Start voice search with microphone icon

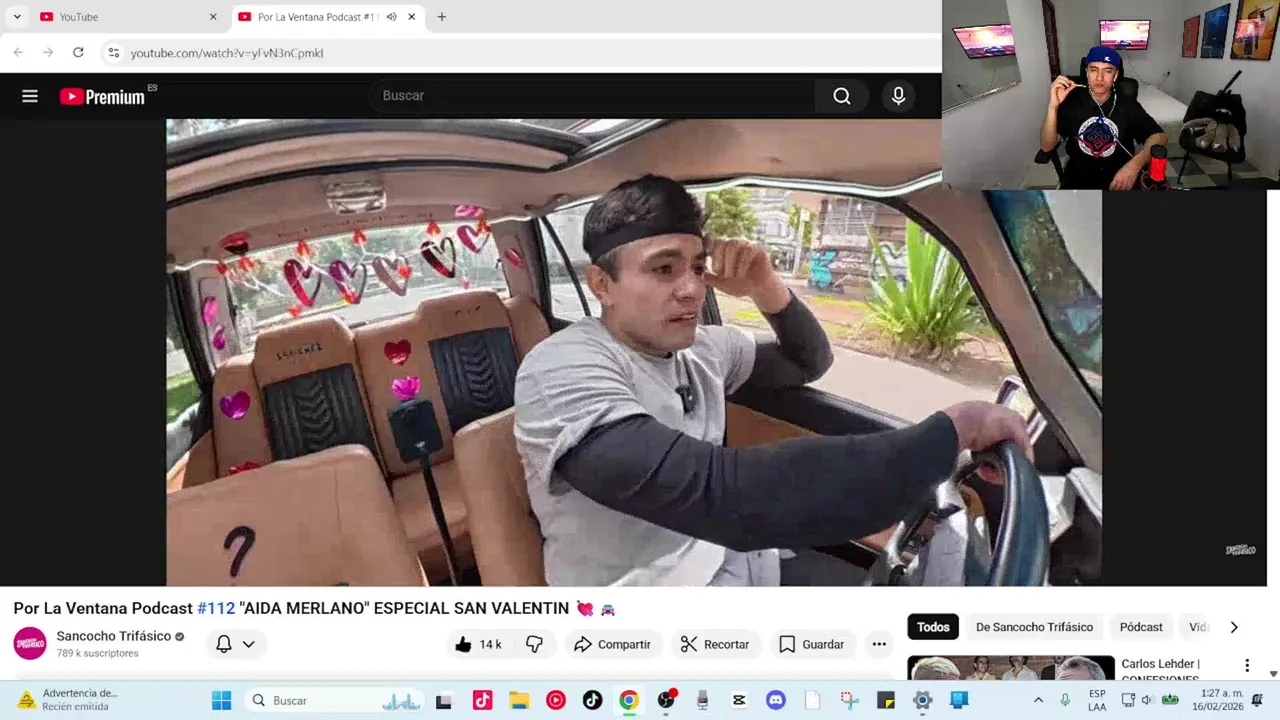pos(898,96)
